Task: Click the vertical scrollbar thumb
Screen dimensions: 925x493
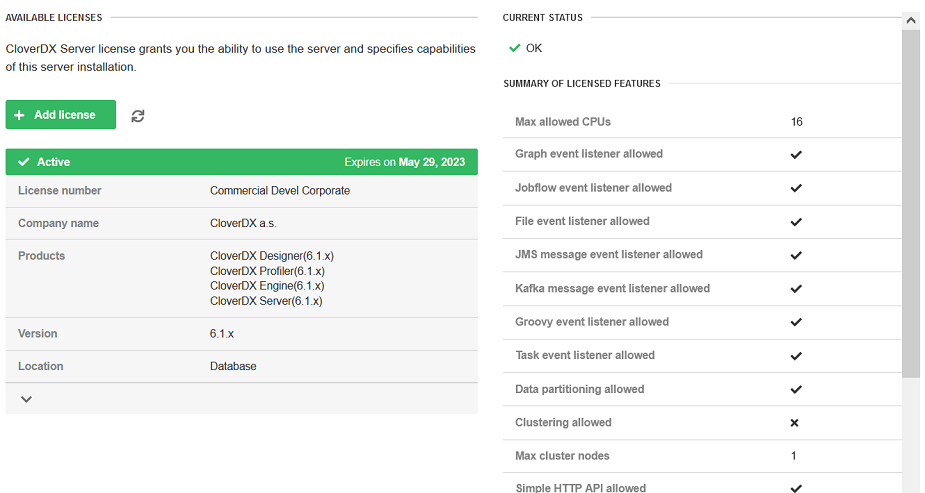Action: point(910,200)
